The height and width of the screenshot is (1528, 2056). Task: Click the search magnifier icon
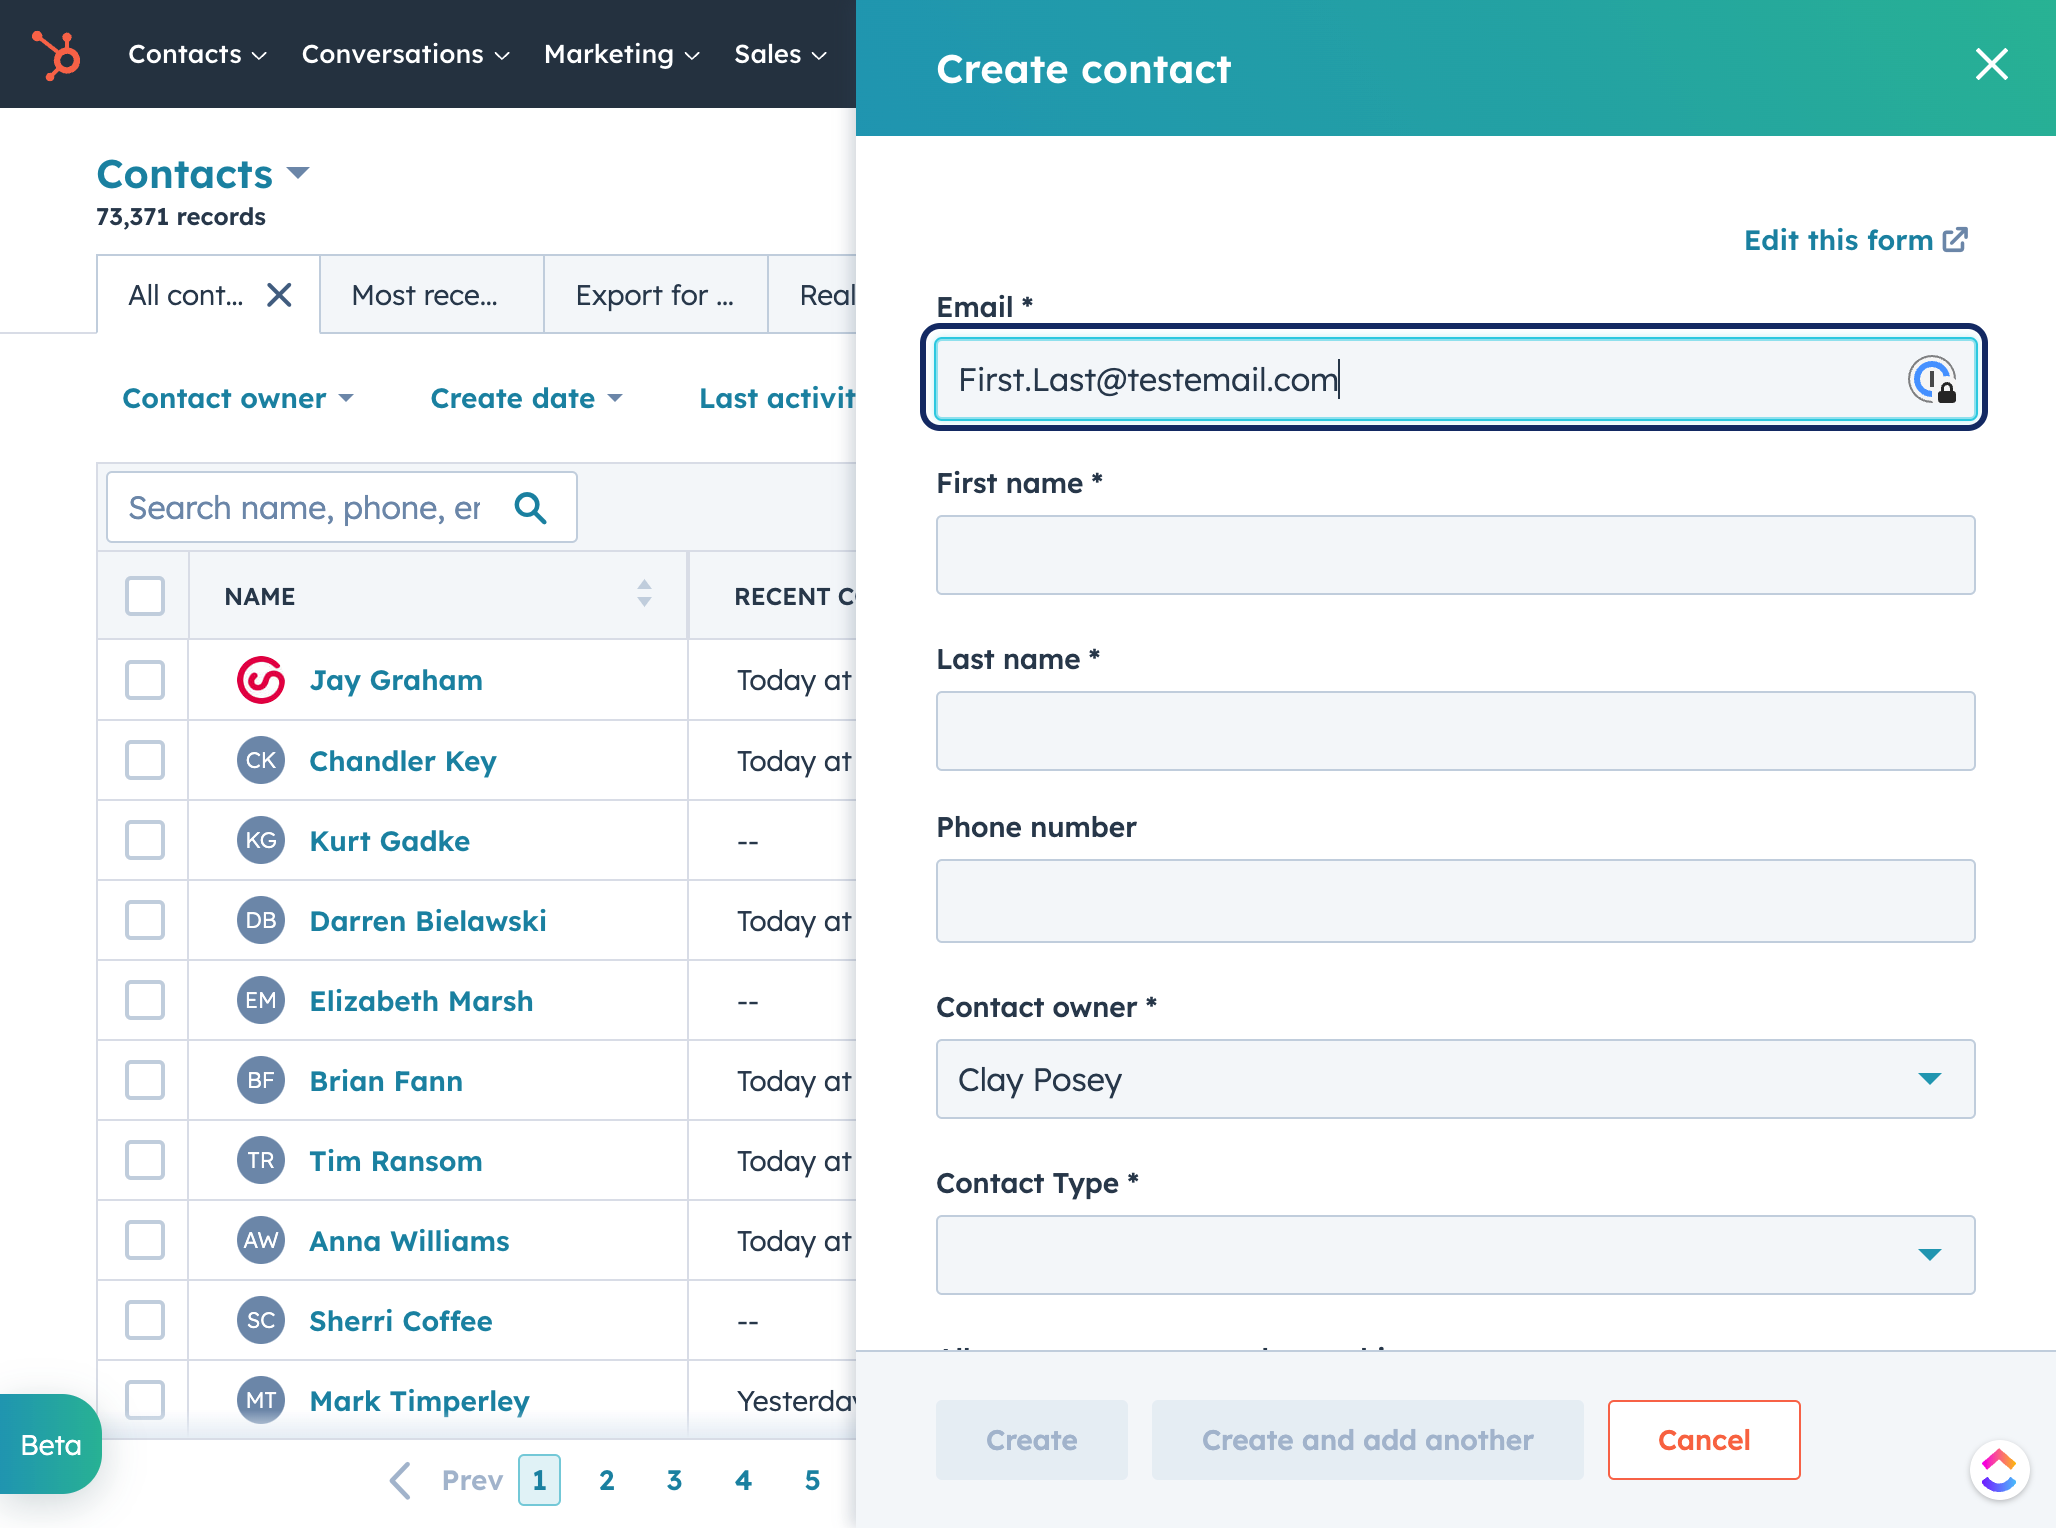pyautogui.click(x=530, y=508)
